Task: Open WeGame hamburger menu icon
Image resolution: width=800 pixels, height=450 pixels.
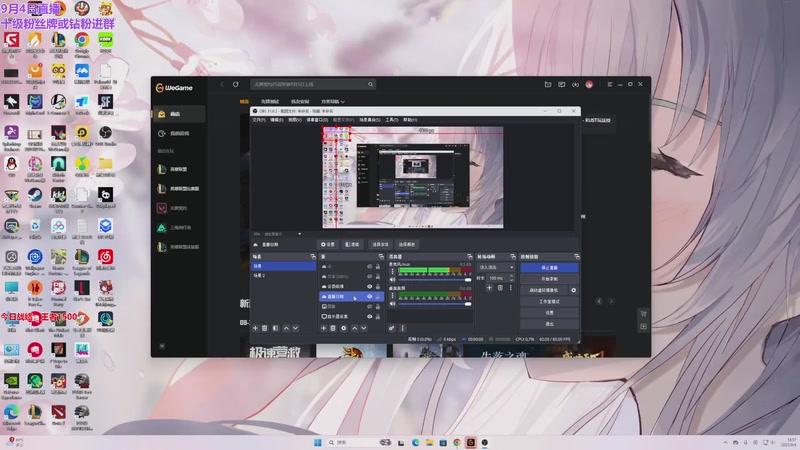Action: 610,84
